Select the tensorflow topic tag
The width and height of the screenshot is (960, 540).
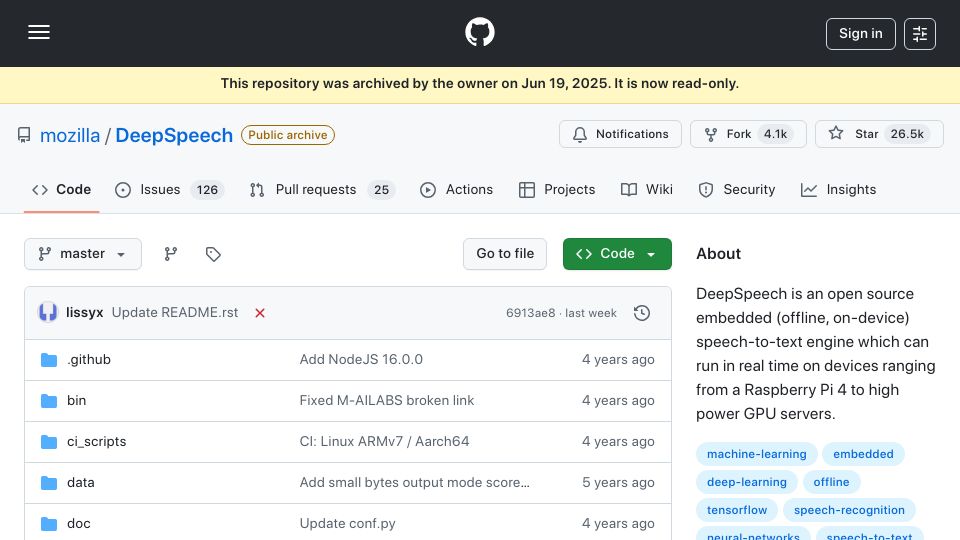tap(737, 510)
